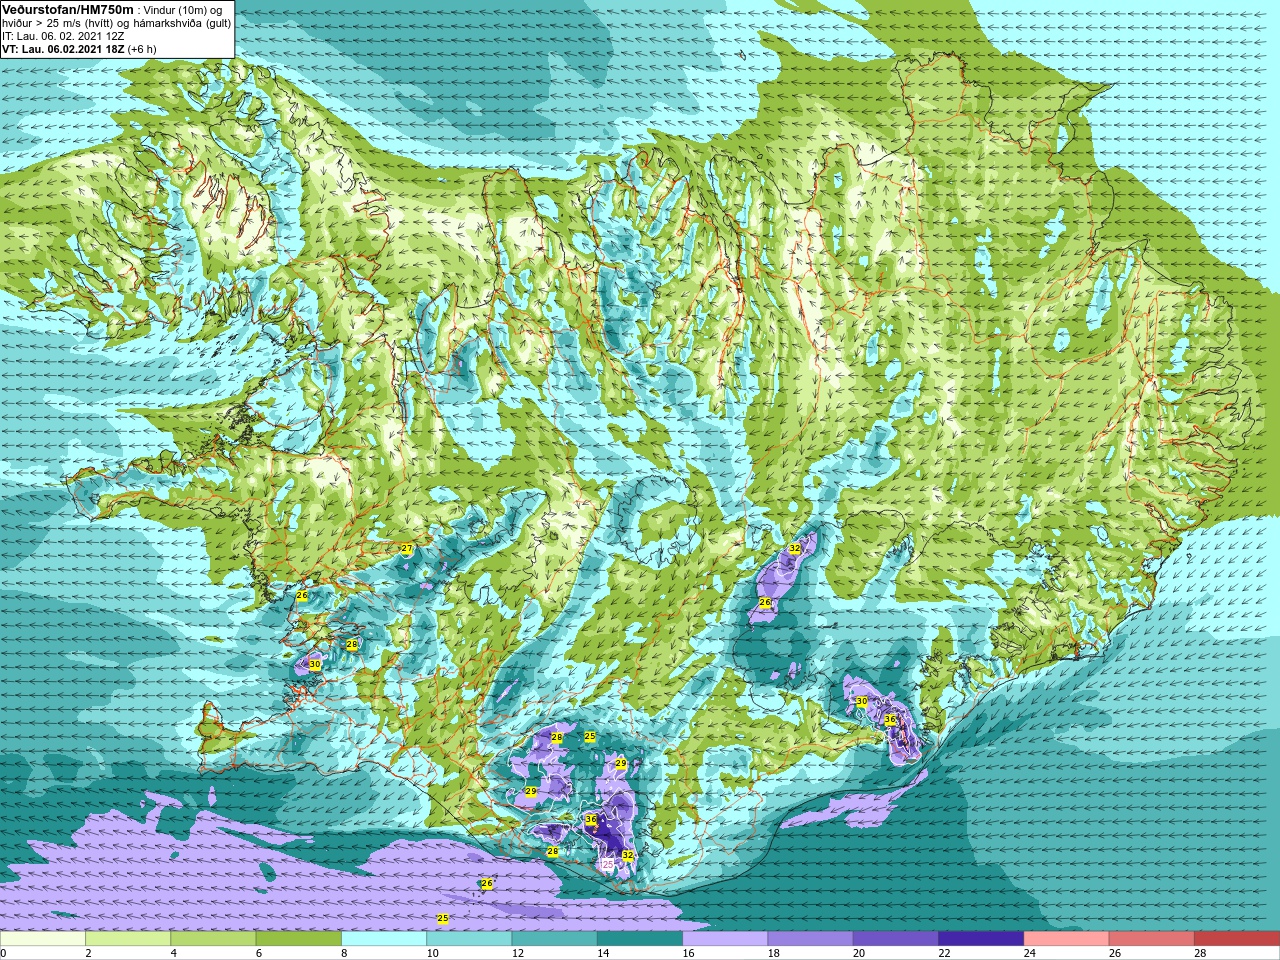The image size is (1280, 960).
Task: Click gust label 30 on the southwest peninsula
Action: (314, 664)
